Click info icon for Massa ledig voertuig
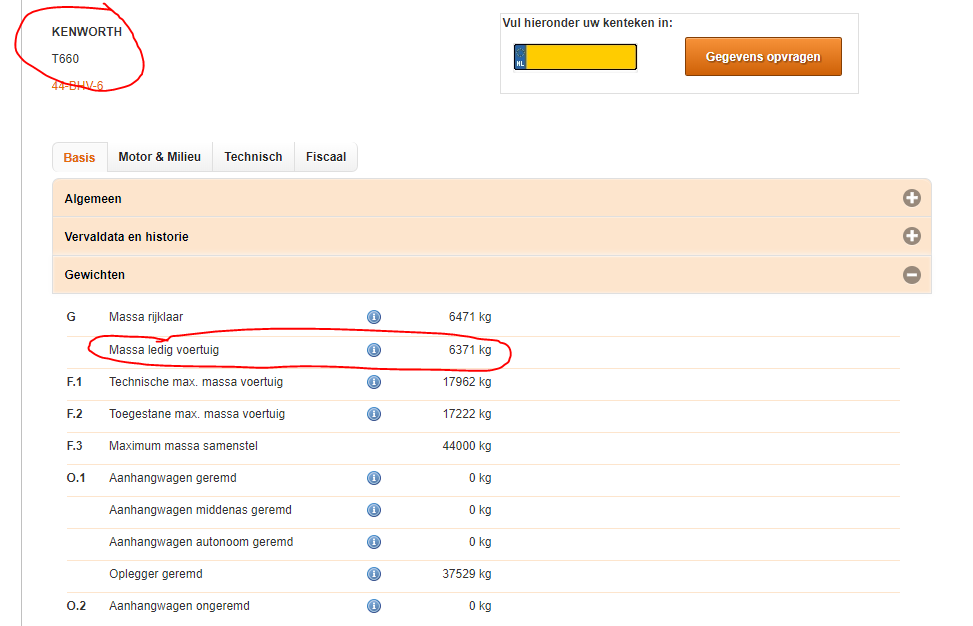Image resolution: width=973 pixels, height=626 pixels. point(374,350)
